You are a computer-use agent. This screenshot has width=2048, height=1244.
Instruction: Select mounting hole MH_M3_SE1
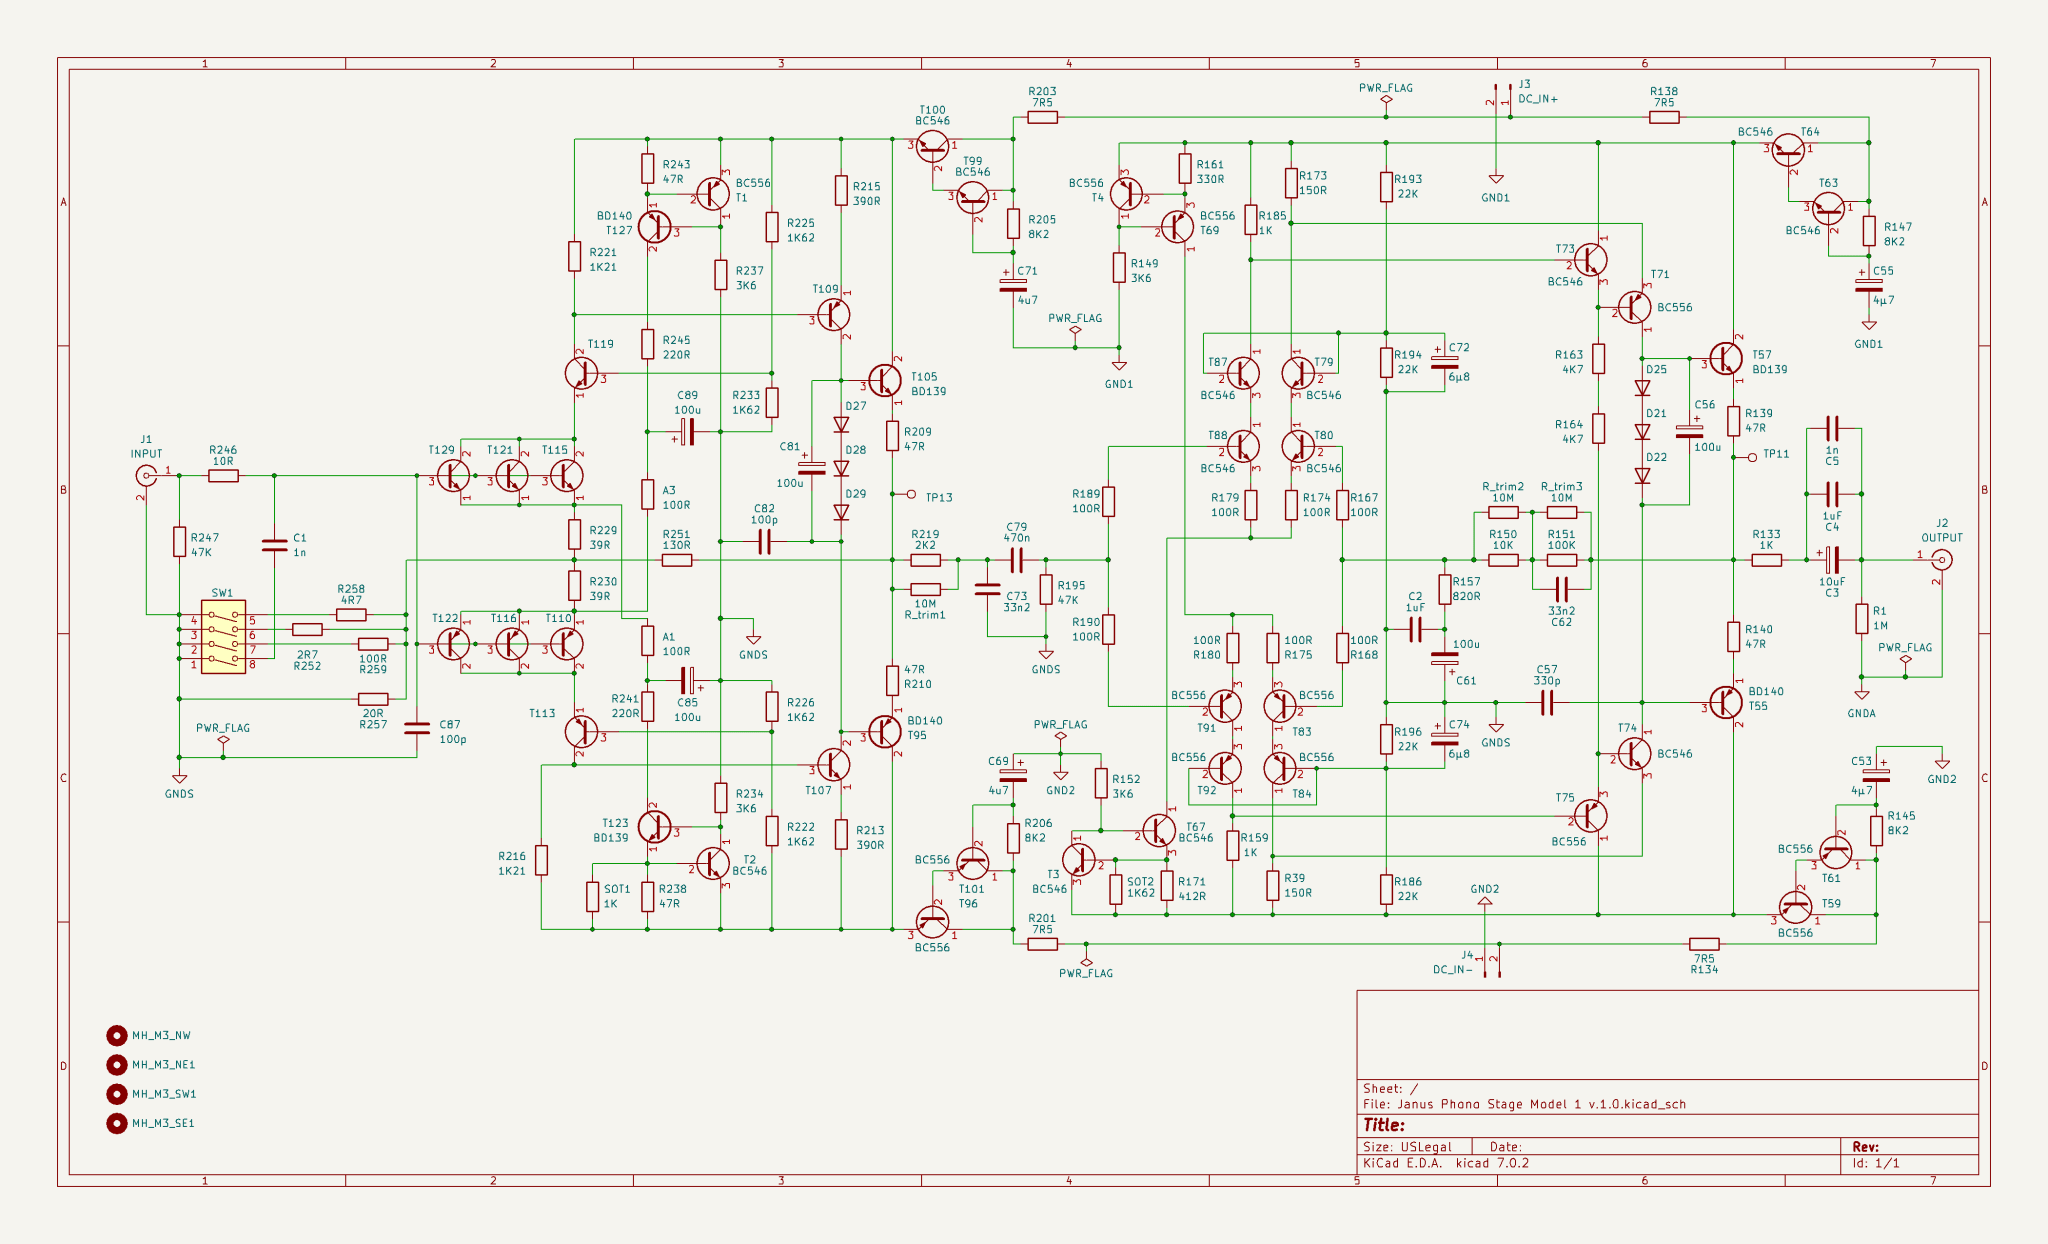tap(117, 1123)
